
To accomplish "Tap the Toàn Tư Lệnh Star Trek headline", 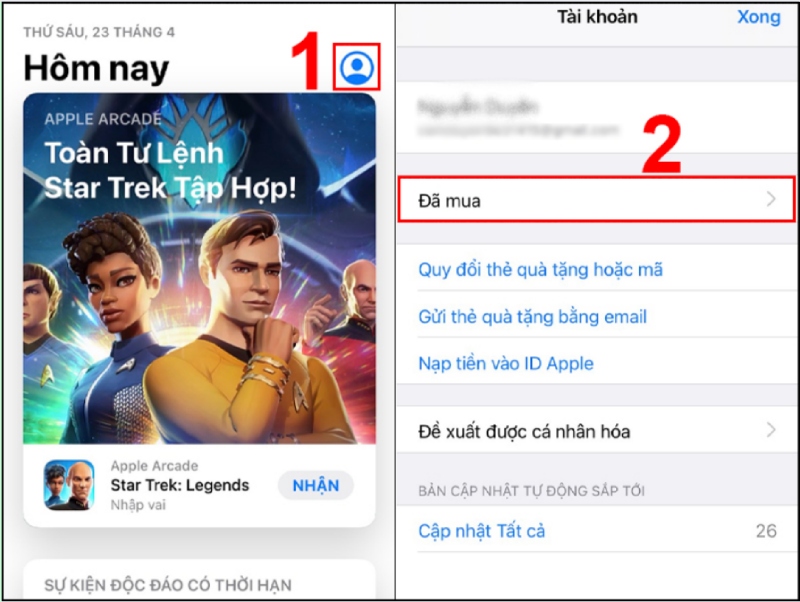I will coord(170,170).
